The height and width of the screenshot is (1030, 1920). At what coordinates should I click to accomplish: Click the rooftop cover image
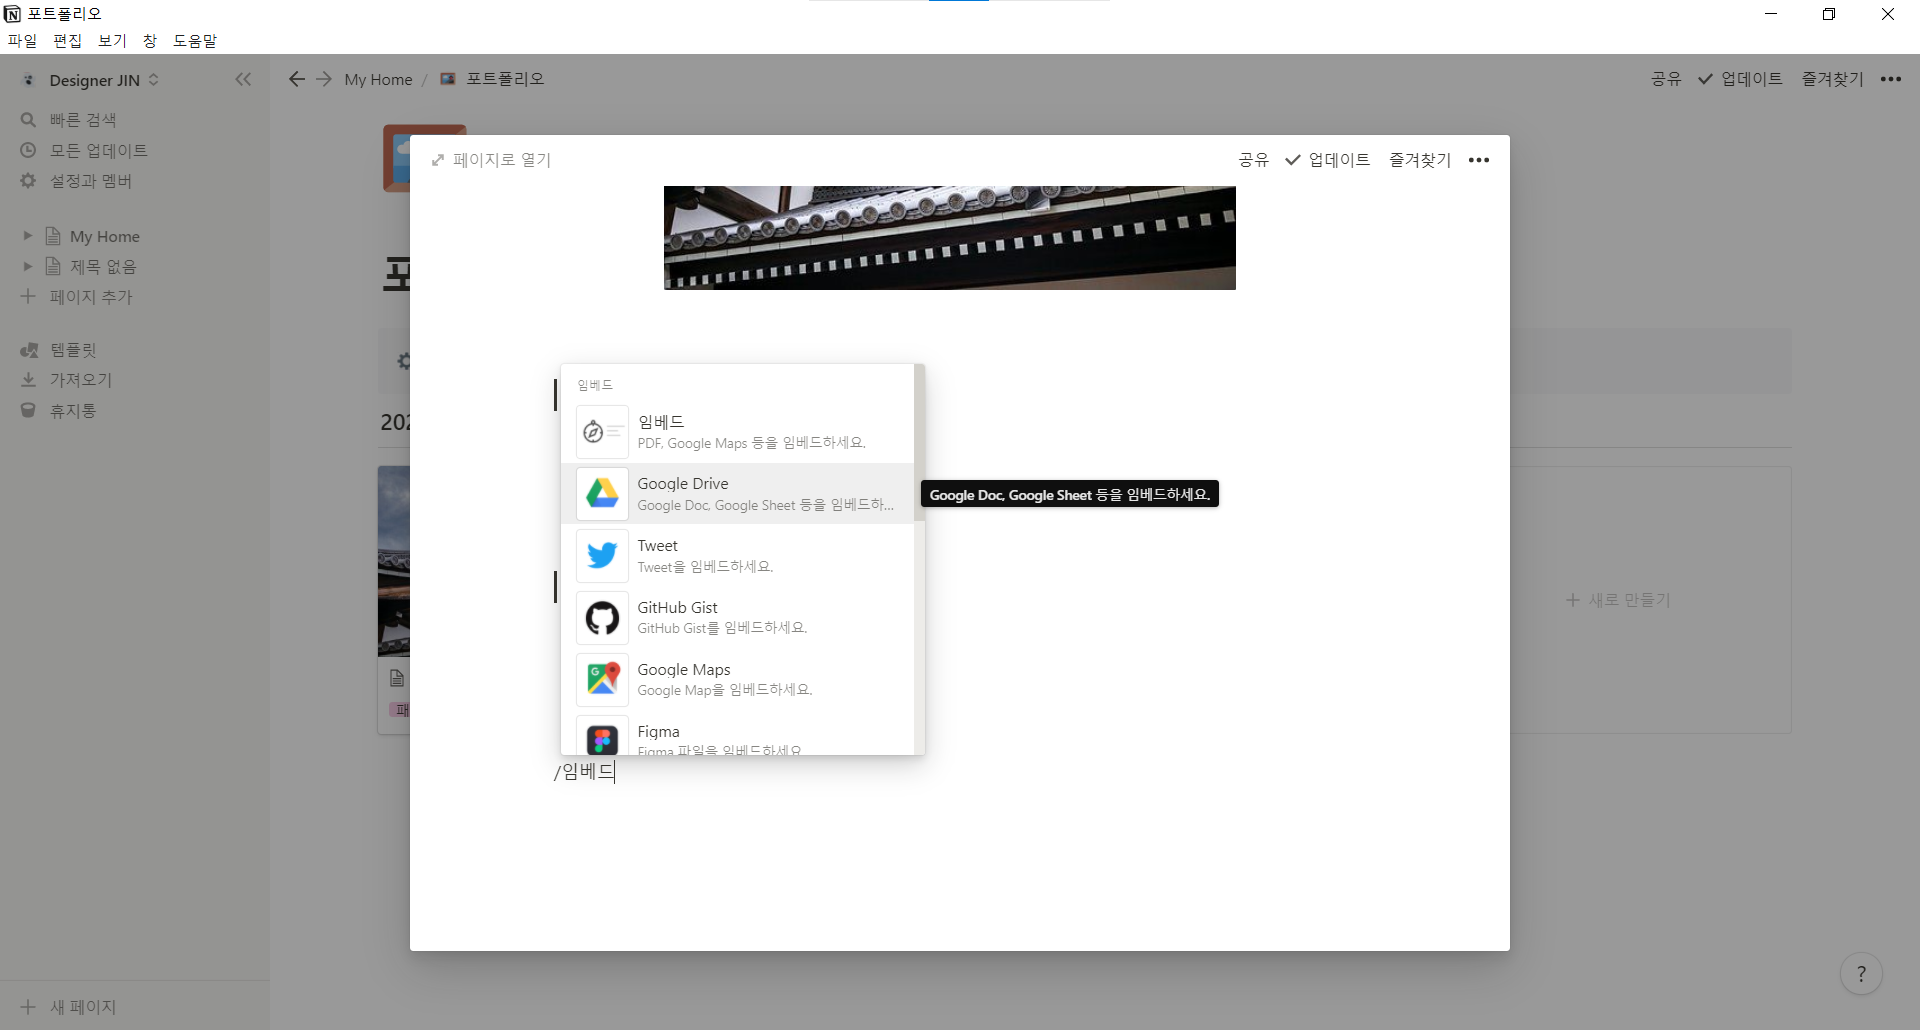(x=950, y=238)
